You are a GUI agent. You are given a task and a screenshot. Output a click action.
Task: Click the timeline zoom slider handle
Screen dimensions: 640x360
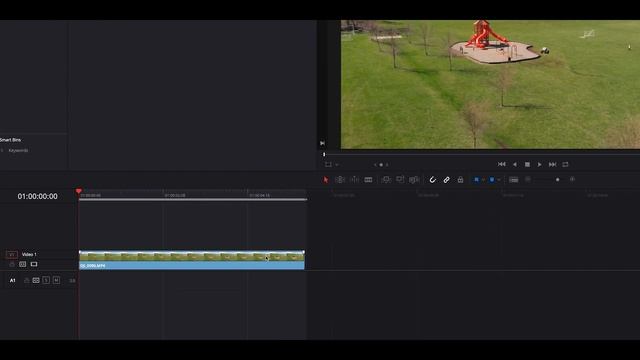(558, 180)
